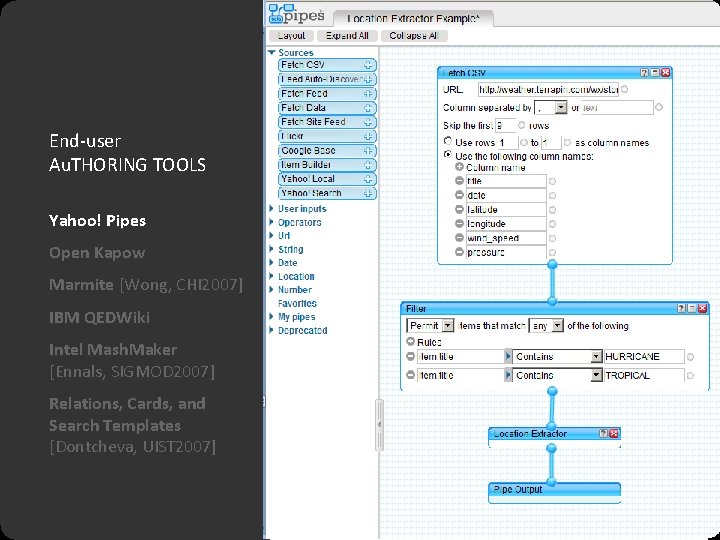Open the any/all match dropdown

coord(557,326)
